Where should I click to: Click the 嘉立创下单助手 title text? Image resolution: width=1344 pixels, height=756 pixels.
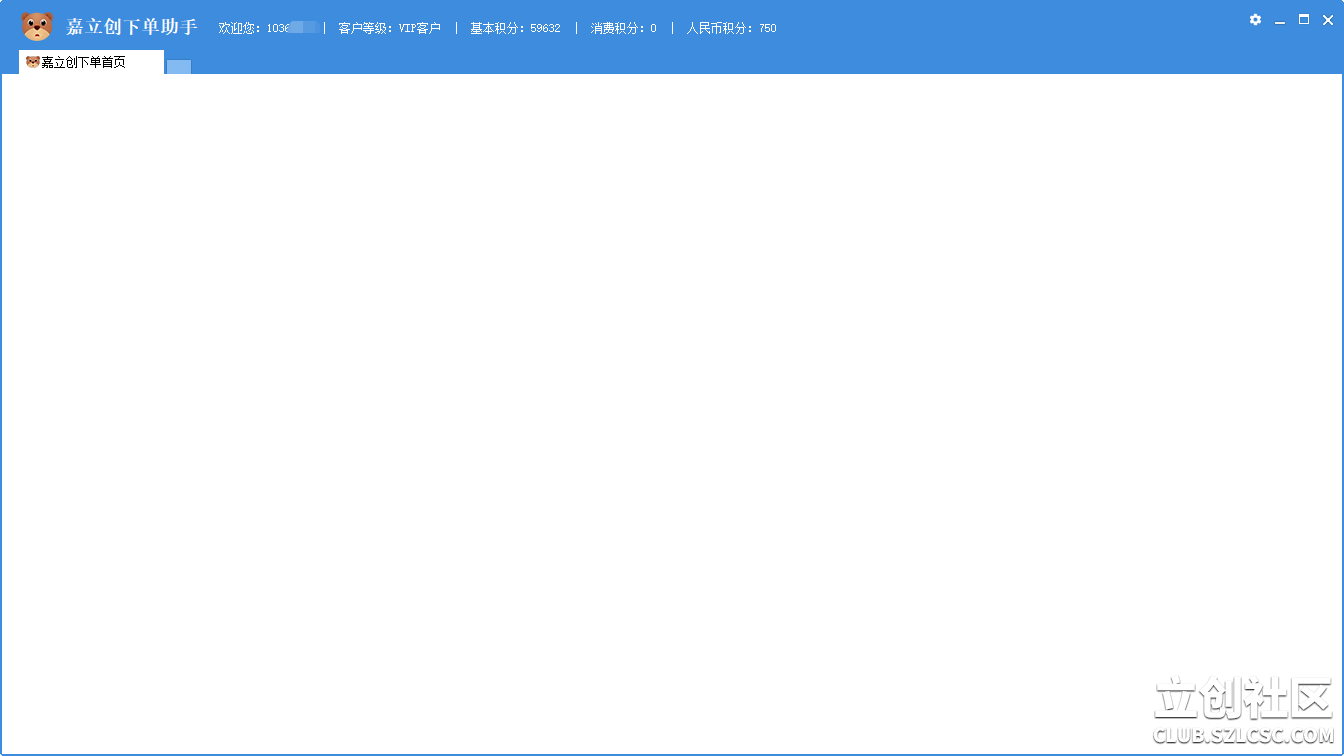click(131, 27)
